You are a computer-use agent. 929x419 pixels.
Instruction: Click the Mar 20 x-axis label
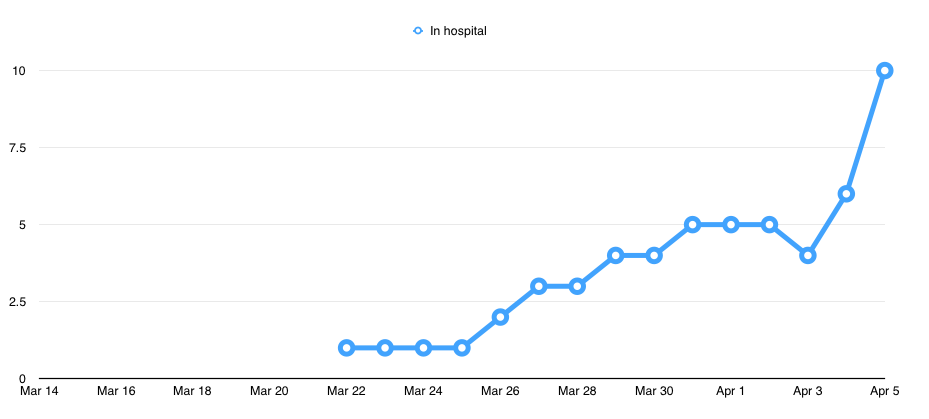point(269,391)
